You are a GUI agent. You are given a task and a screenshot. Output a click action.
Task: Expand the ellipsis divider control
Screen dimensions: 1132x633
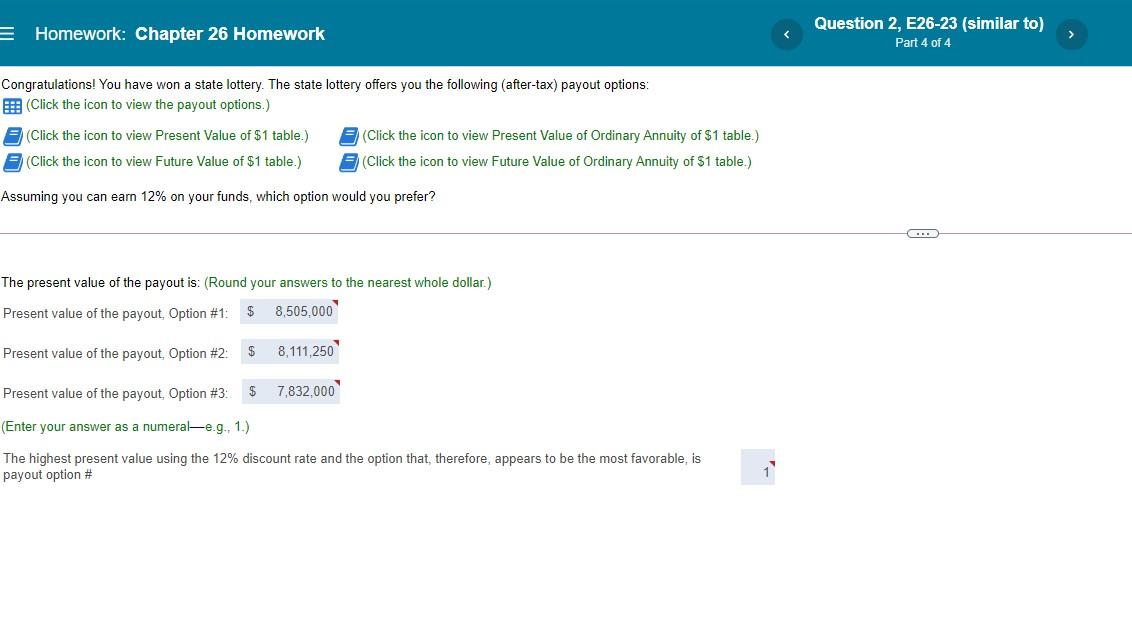tap(922, 233)
